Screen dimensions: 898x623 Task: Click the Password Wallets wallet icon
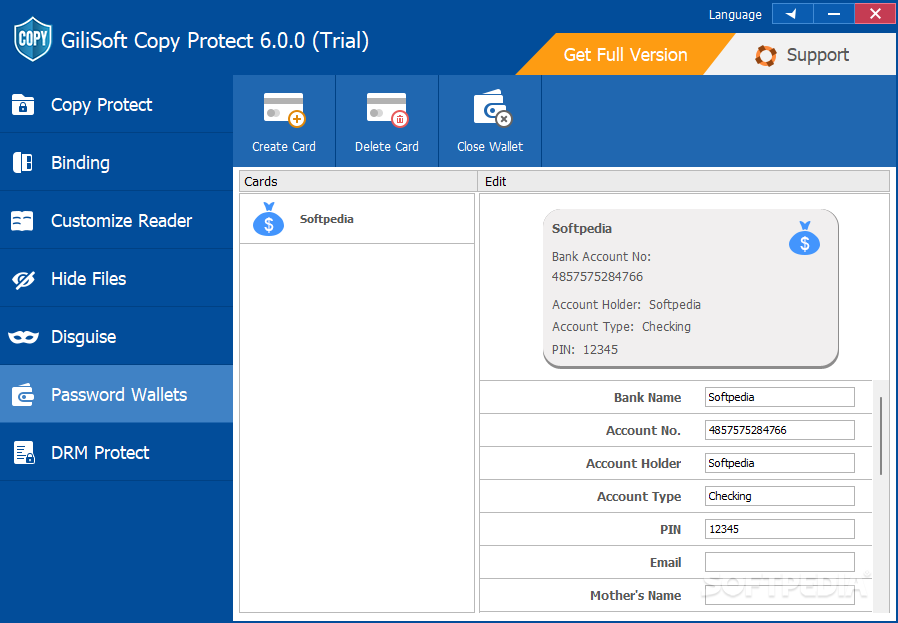click(23, 395)
